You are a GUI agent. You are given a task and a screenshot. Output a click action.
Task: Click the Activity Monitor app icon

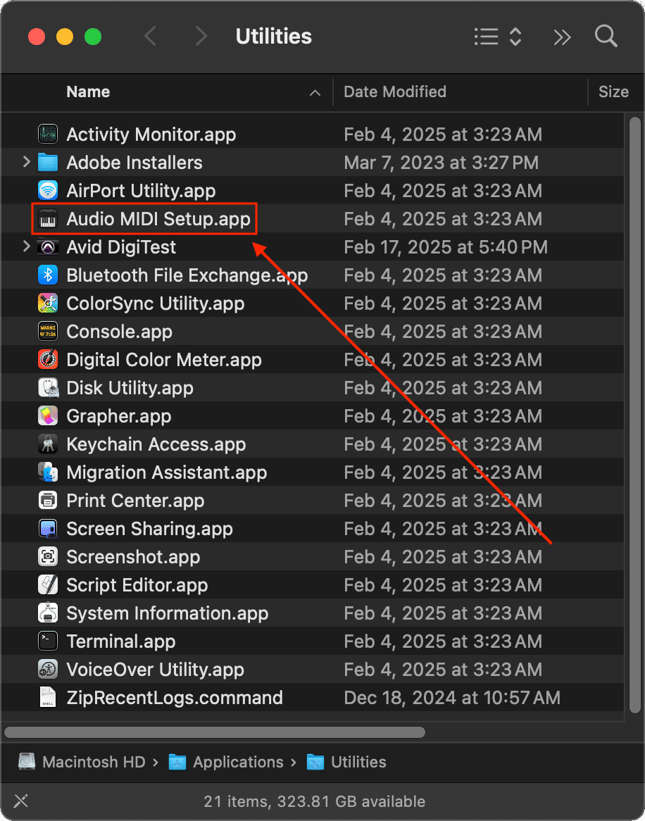click(48, 135)
